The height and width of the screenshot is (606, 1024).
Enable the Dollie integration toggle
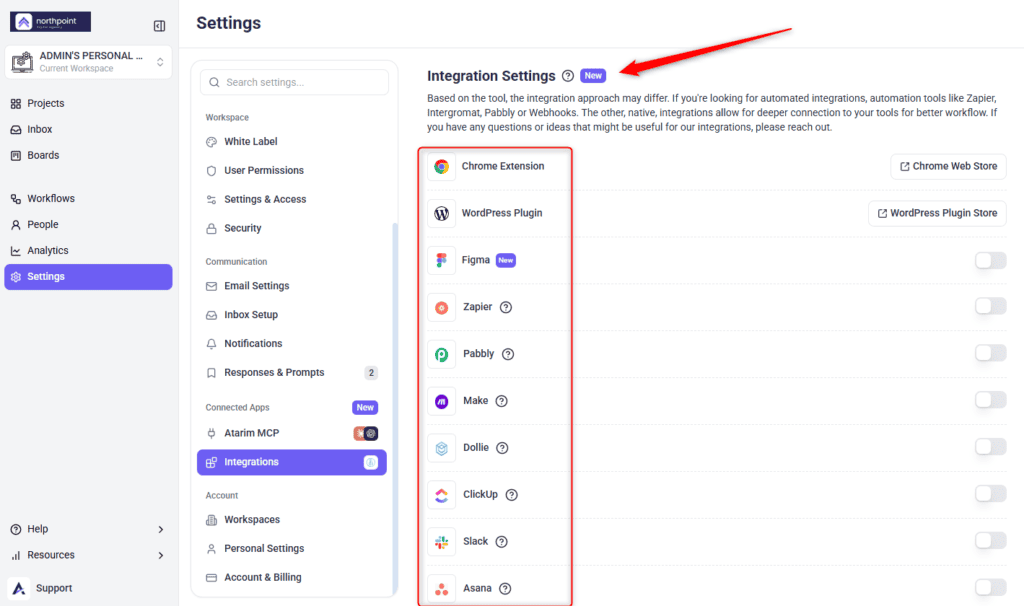point(991,447)
